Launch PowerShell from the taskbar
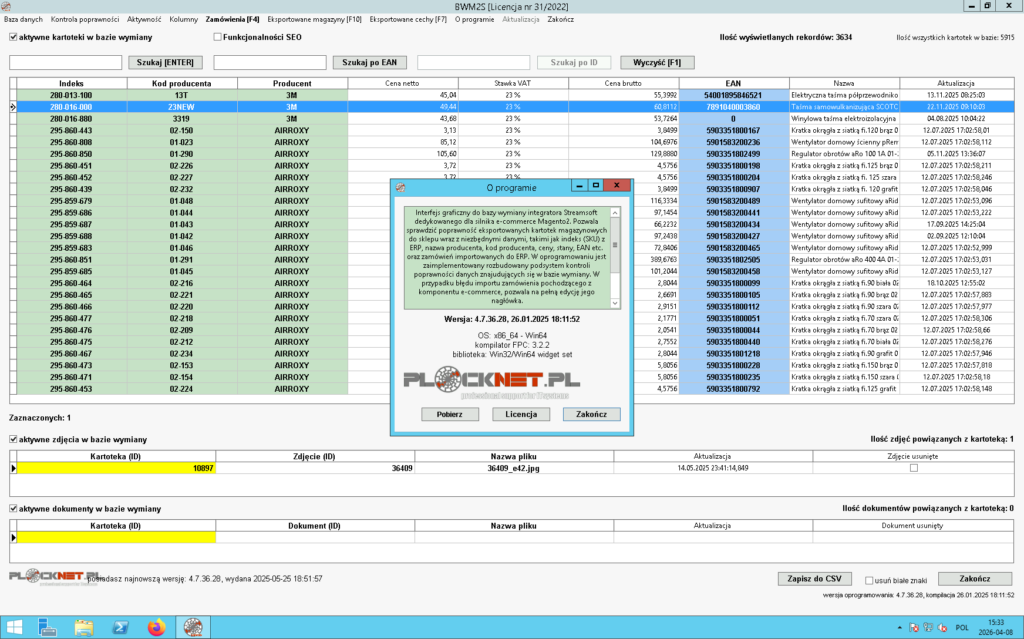This screenshot has height=639, width=1024. [120, 627]
